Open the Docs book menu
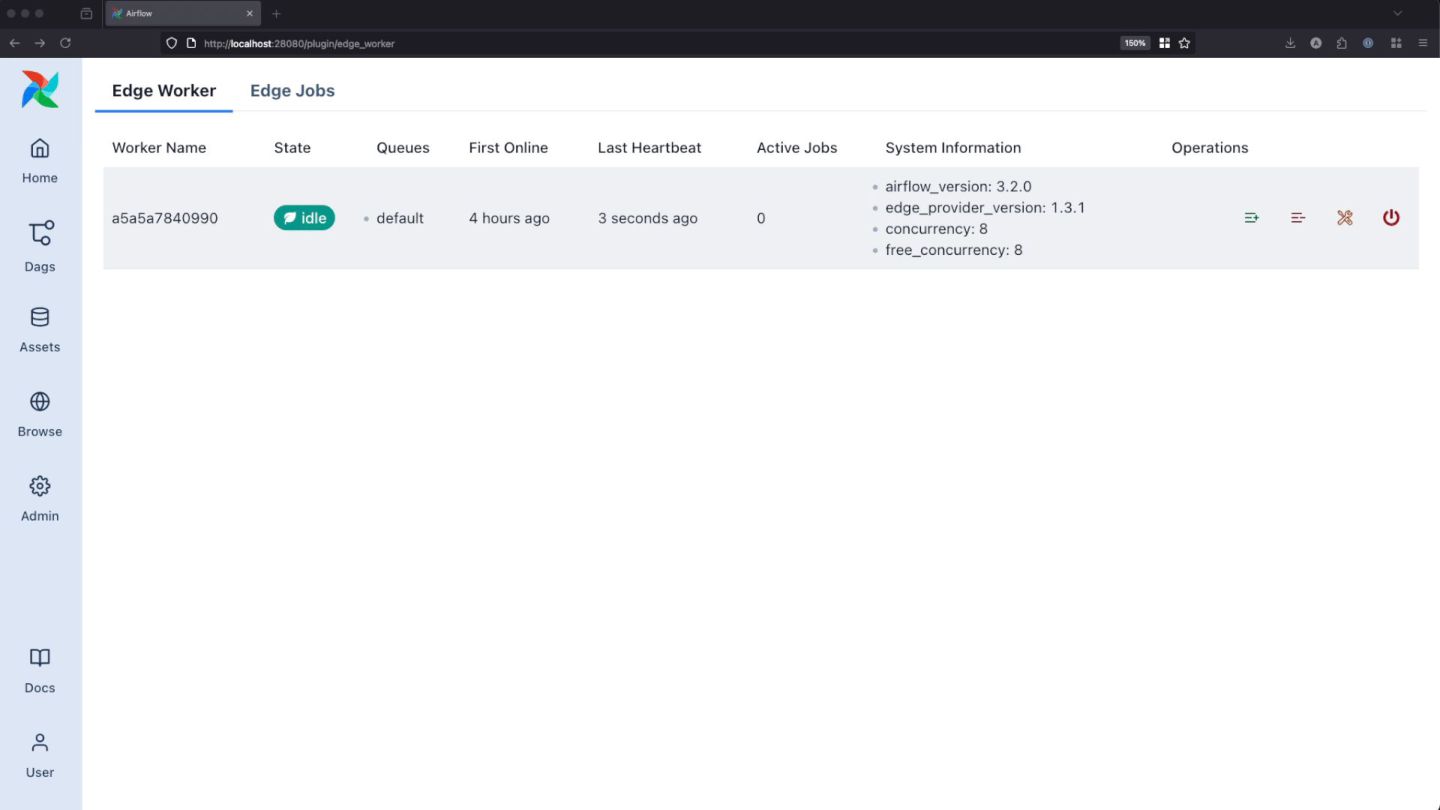Screen dimensions: 1440x810 pos(40,671)
